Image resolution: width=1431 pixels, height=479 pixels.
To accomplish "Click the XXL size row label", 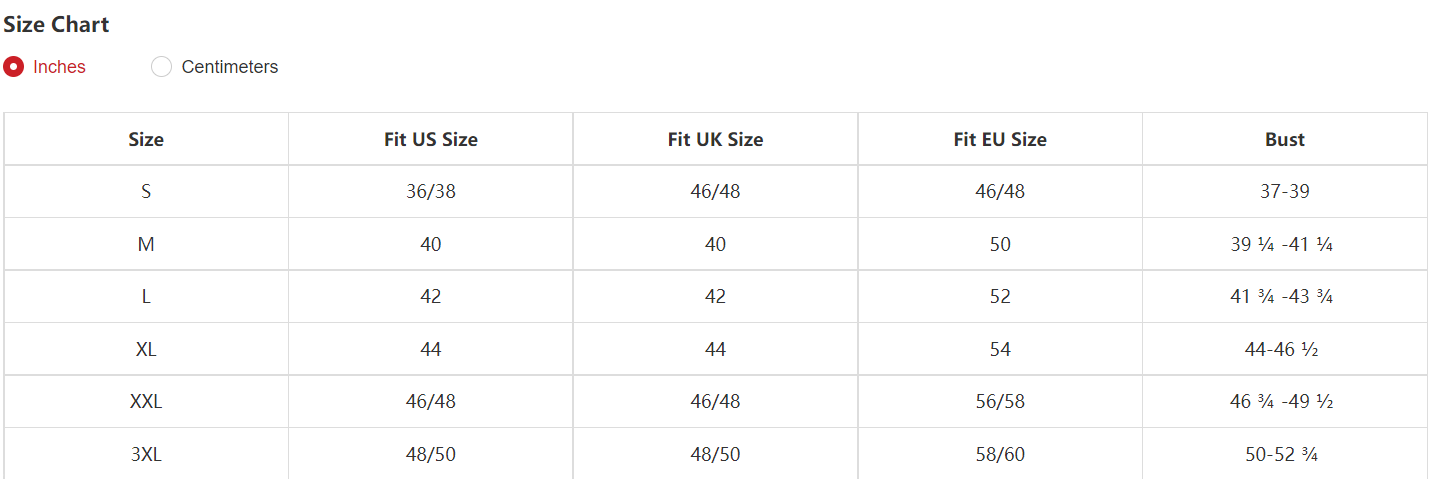I will click(x=146, y=402).
